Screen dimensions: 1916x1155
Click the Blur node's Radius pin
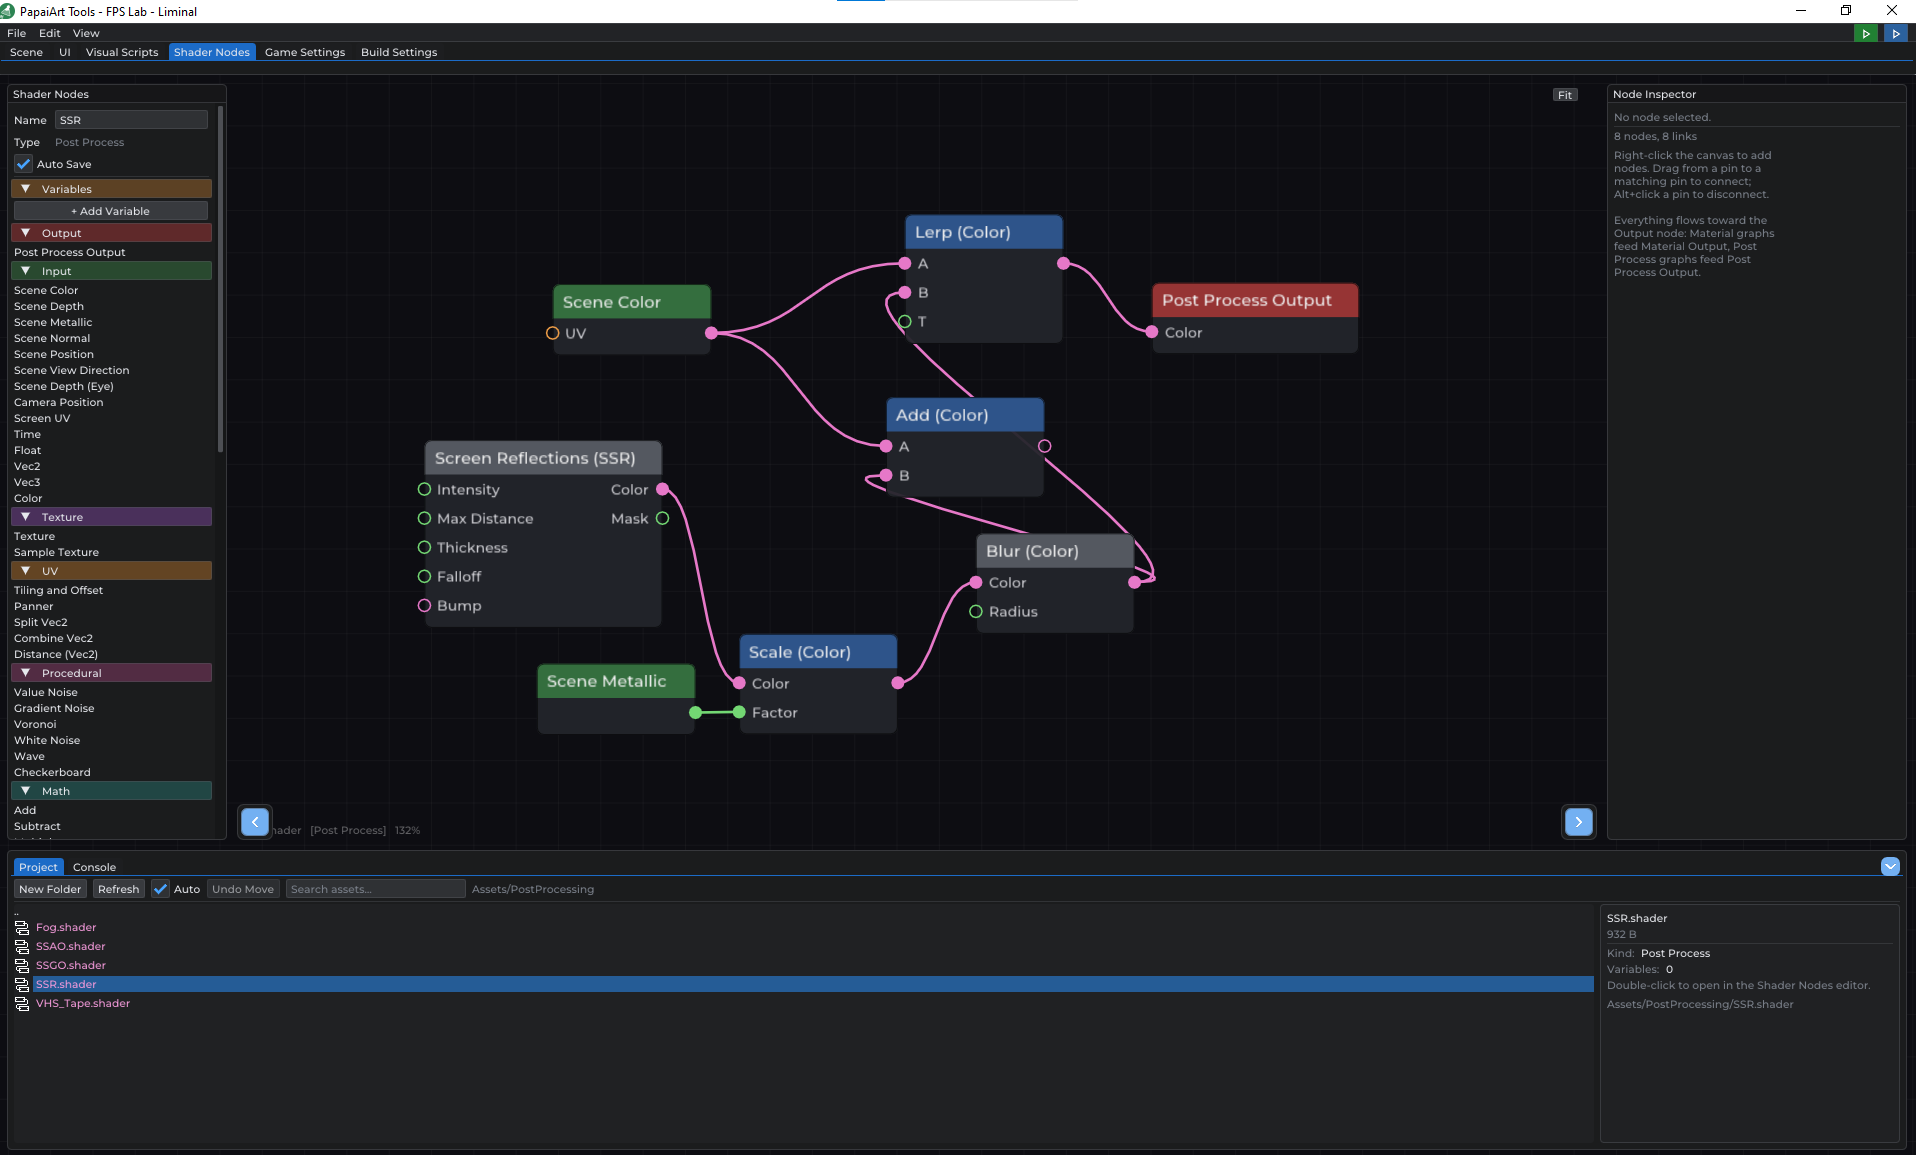[x=976, y=611]
